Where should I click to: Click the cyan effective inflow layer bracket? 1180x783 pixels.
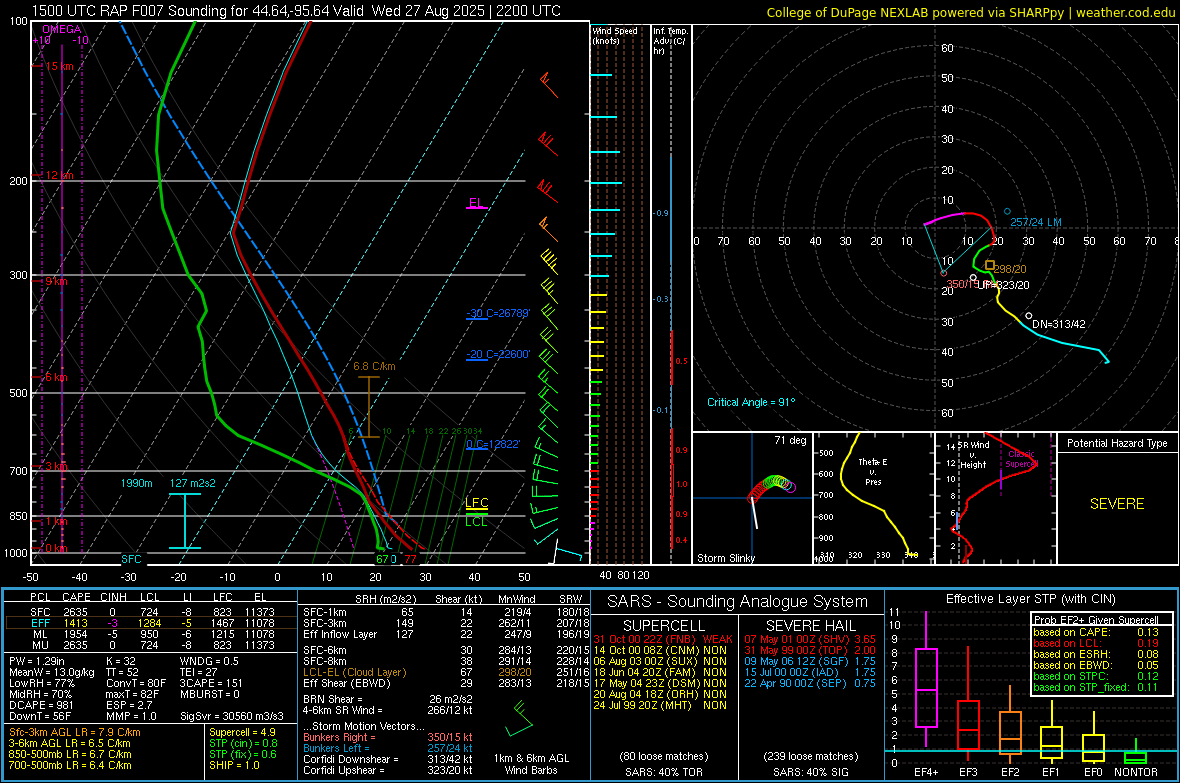pos(184,521)
